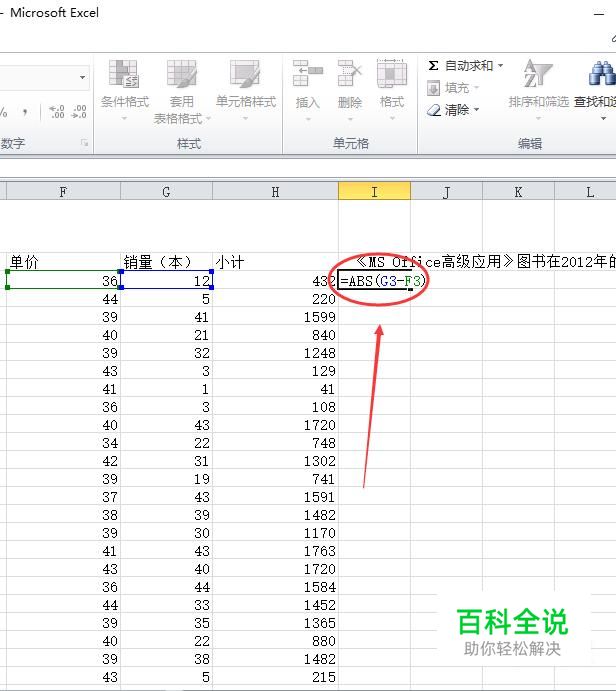This screenshot has width=616, height=691.
Task: Click the 小计 header cell
Action: coord(275,262)
